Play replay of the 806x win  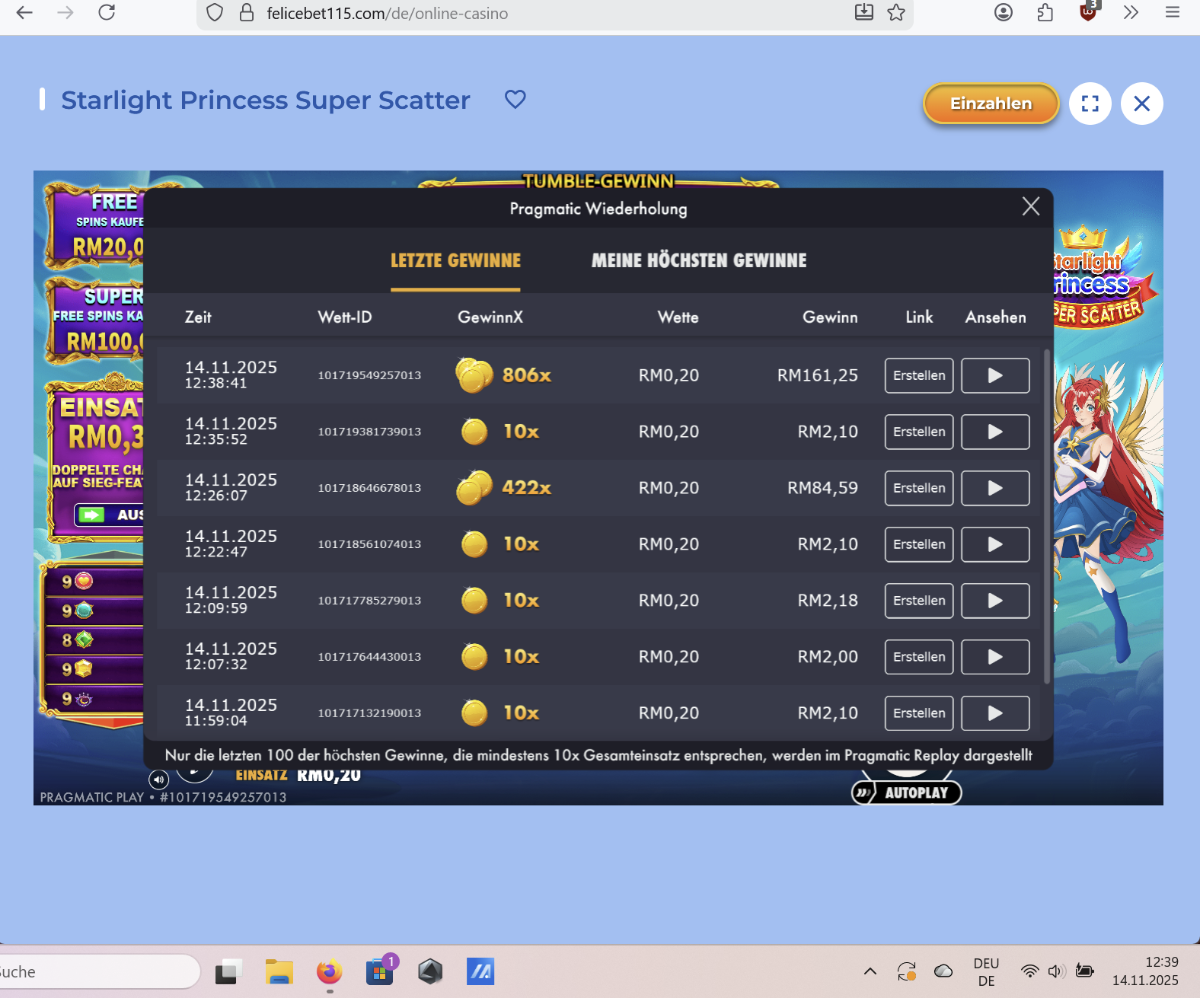click(995, 376)
